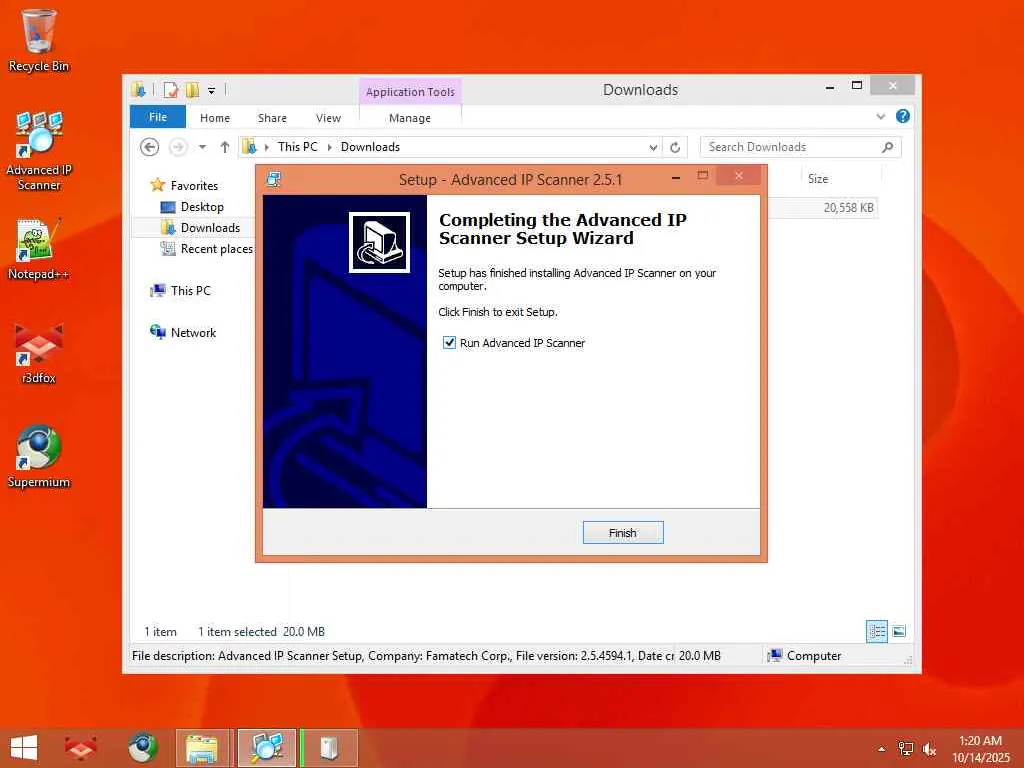Click This PC in the address breadcrumb
The image size is (1024, 768).
pos(298,147)
